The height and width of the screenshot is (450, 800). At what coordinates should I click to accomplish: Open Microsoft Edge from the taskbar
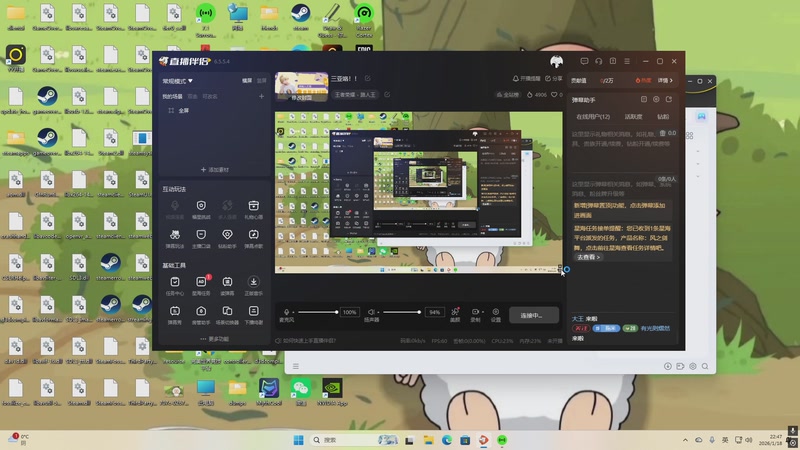point(447,440)
